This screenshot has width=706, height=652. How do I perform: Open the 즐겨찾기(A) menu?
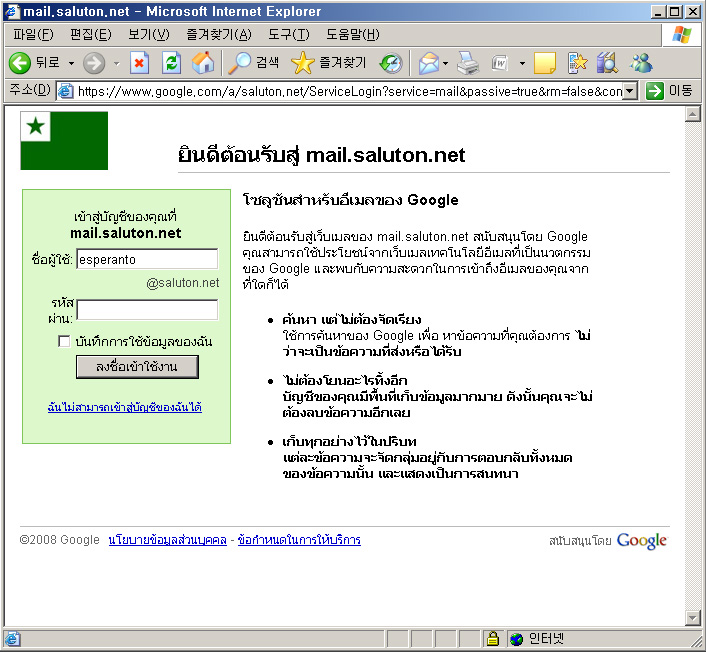(x=219, y=35)
